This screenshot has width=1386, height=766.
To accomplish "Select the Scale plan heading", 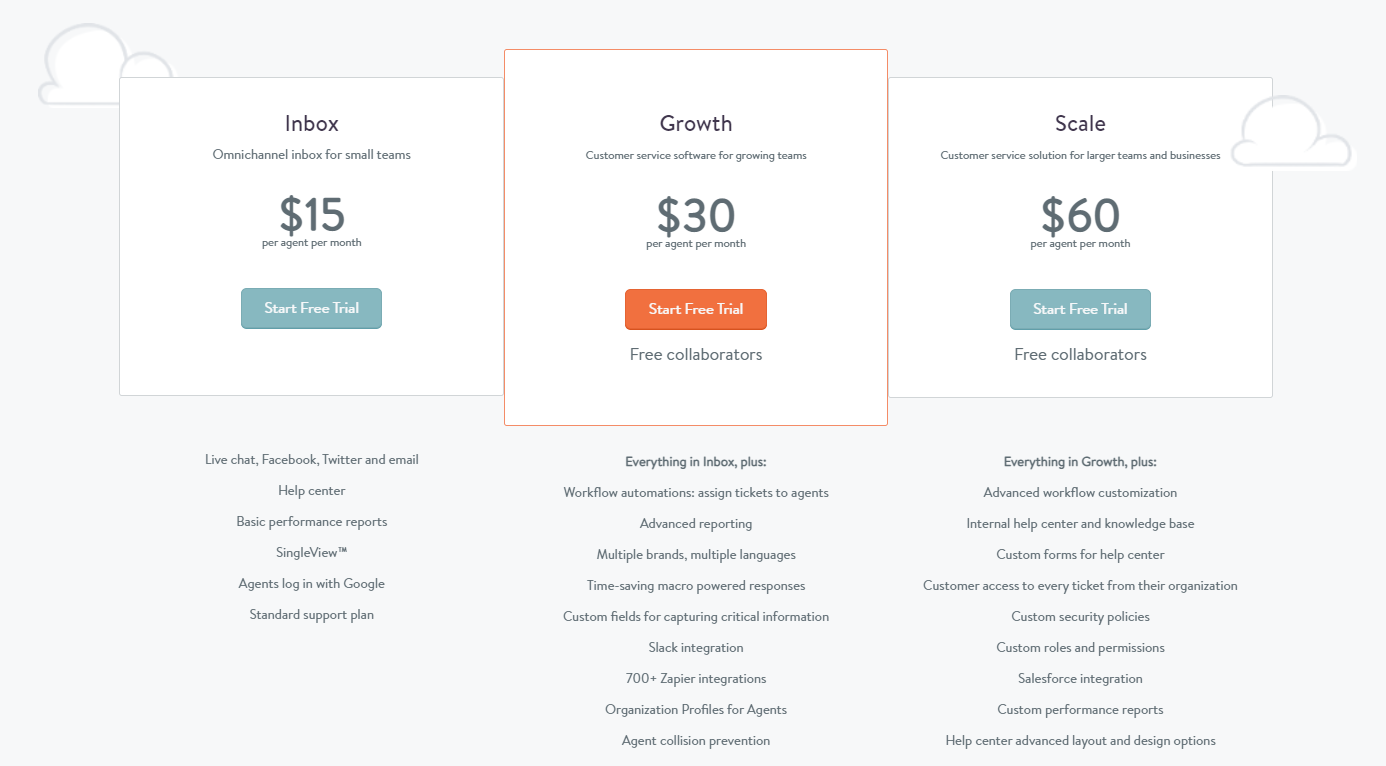I will click(1080, 123).
